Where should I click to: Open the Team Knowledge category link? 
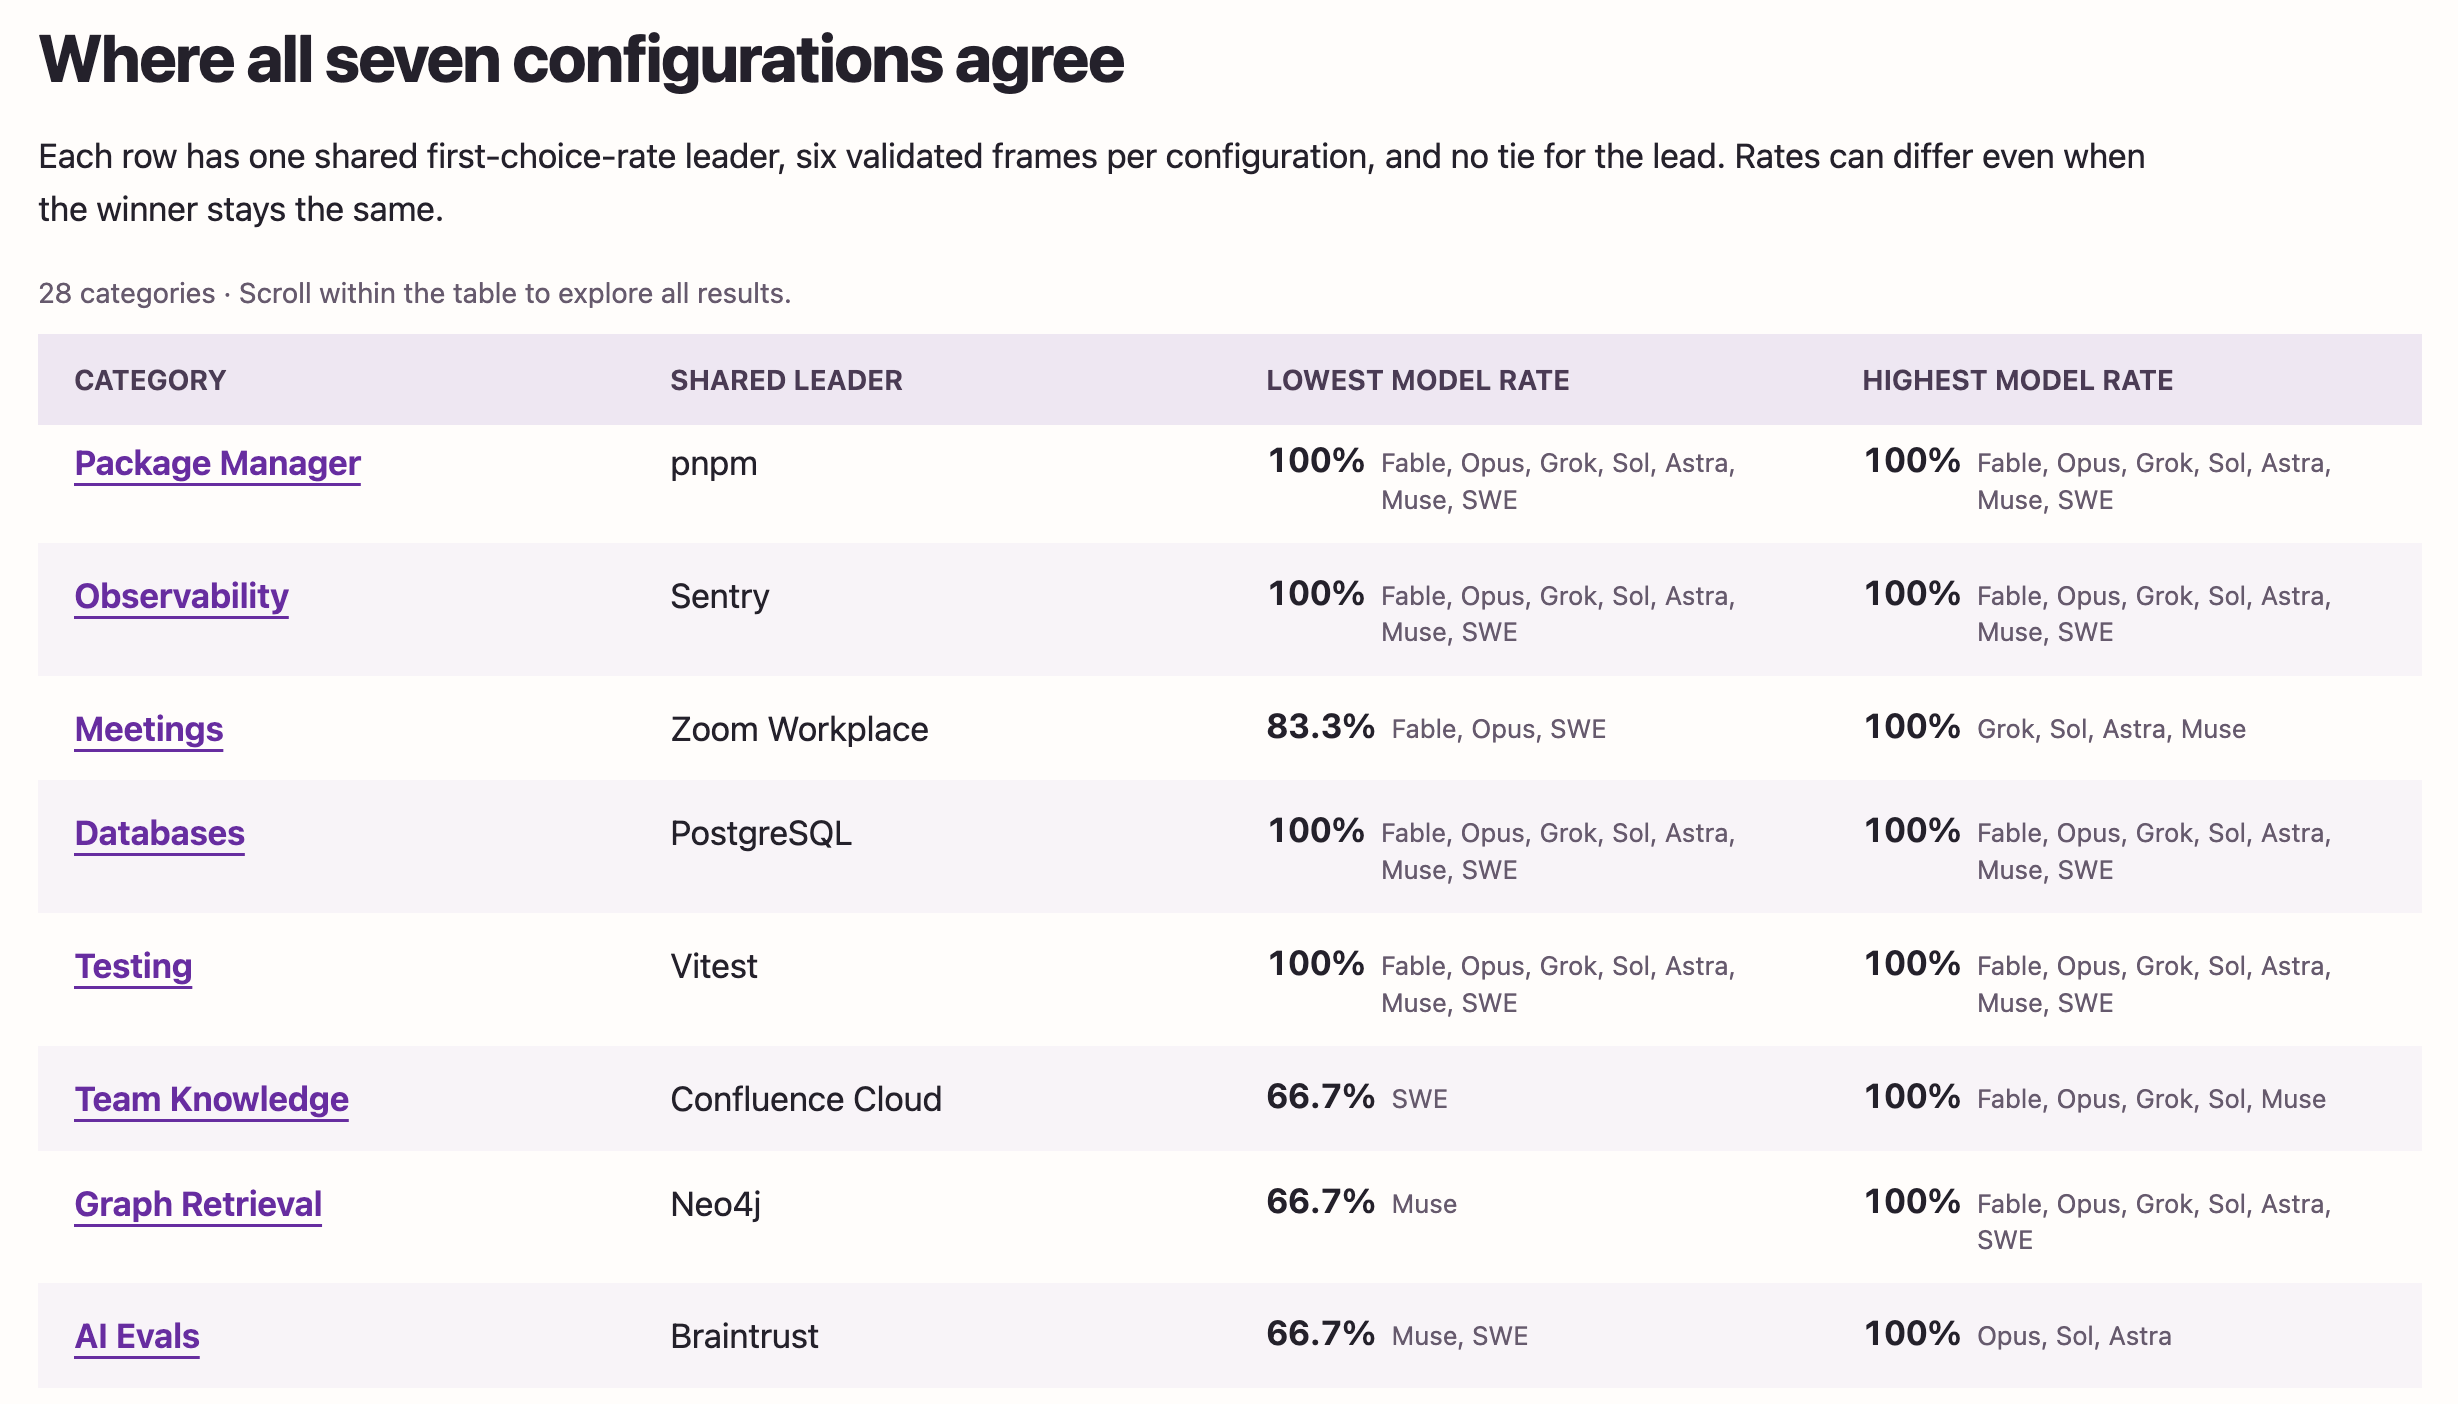(211, 1100)
